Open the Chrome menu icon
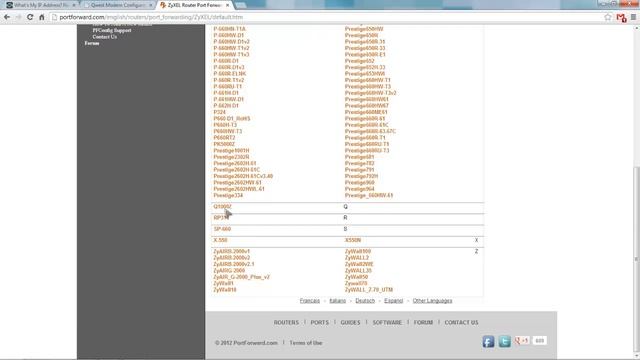Screen dimensions: 640x360 click(633, 17)
